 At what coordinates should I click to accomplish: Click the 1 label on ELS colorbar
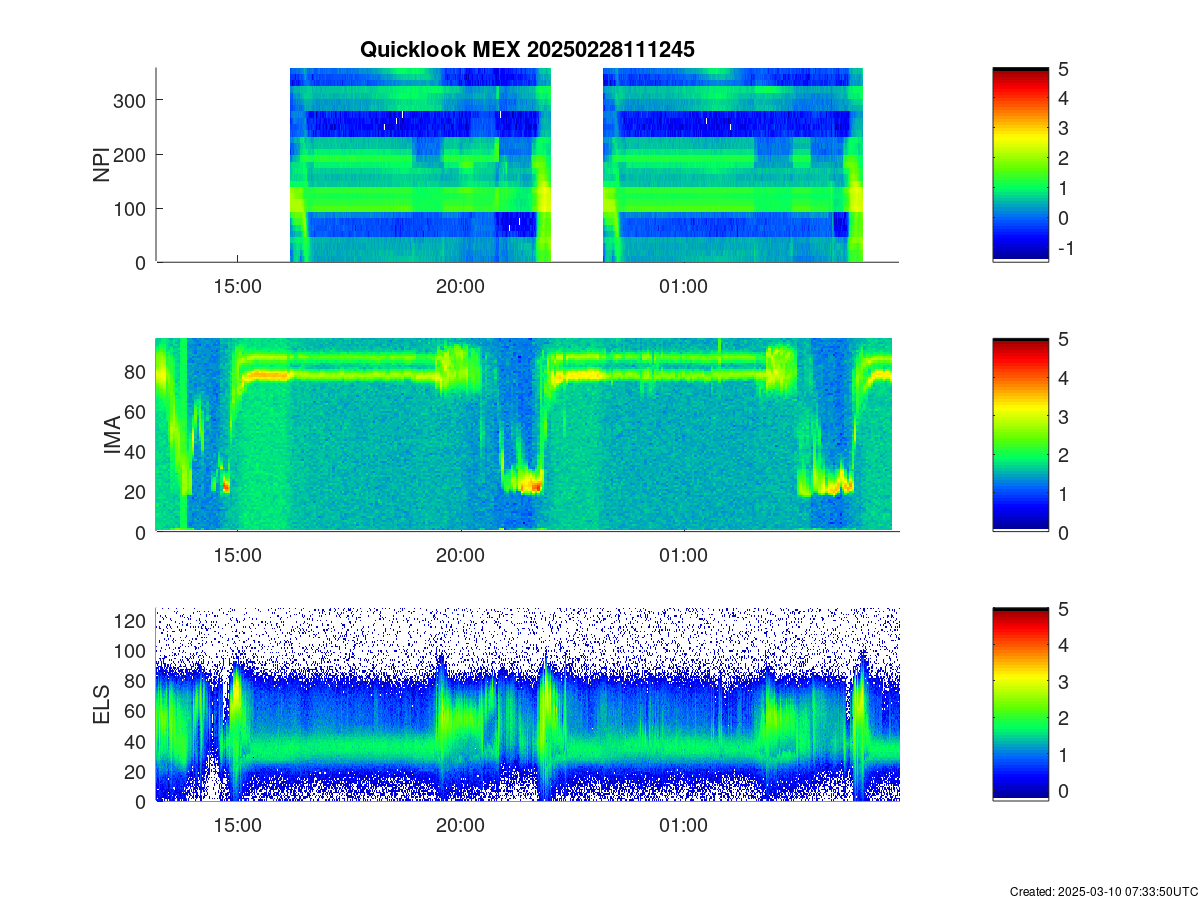[x=1064, y=755]
